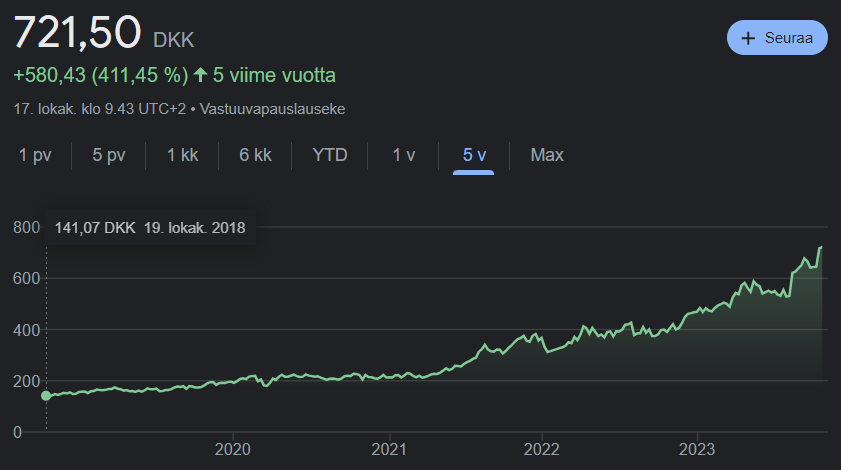
Task: Click the 2021 year axis marker
Action: (x=386, y=450)
